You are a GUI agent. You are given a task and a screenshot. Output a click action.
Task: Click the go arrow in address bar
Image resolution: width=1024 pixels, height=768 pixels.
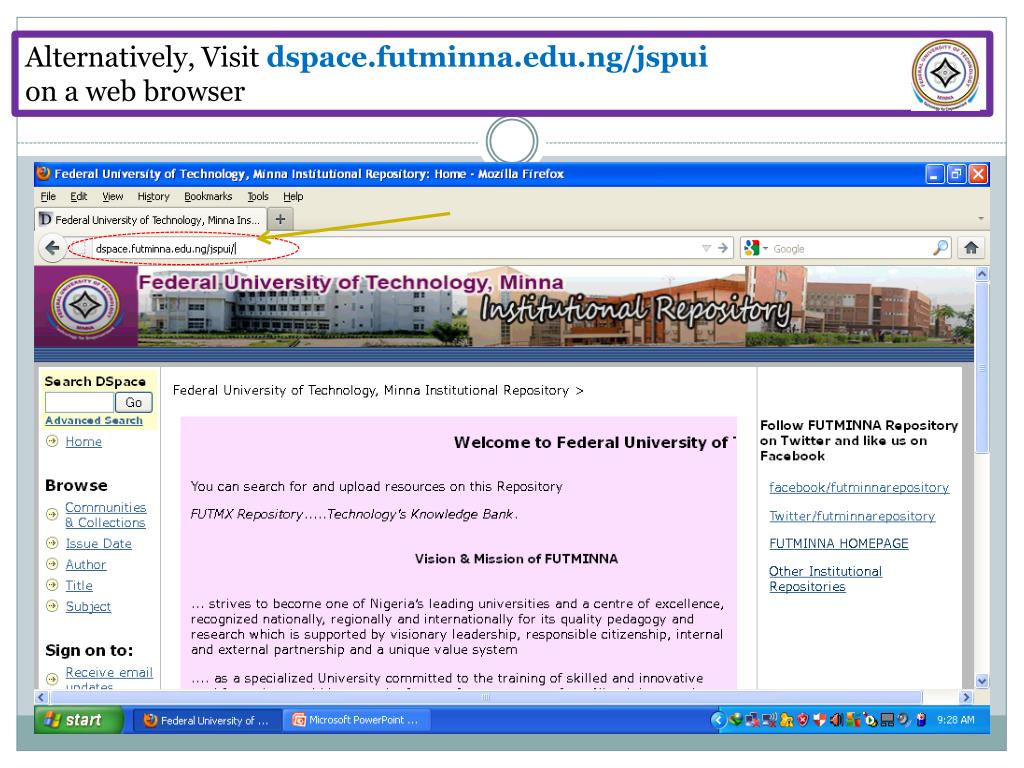[x=723, y=248]
